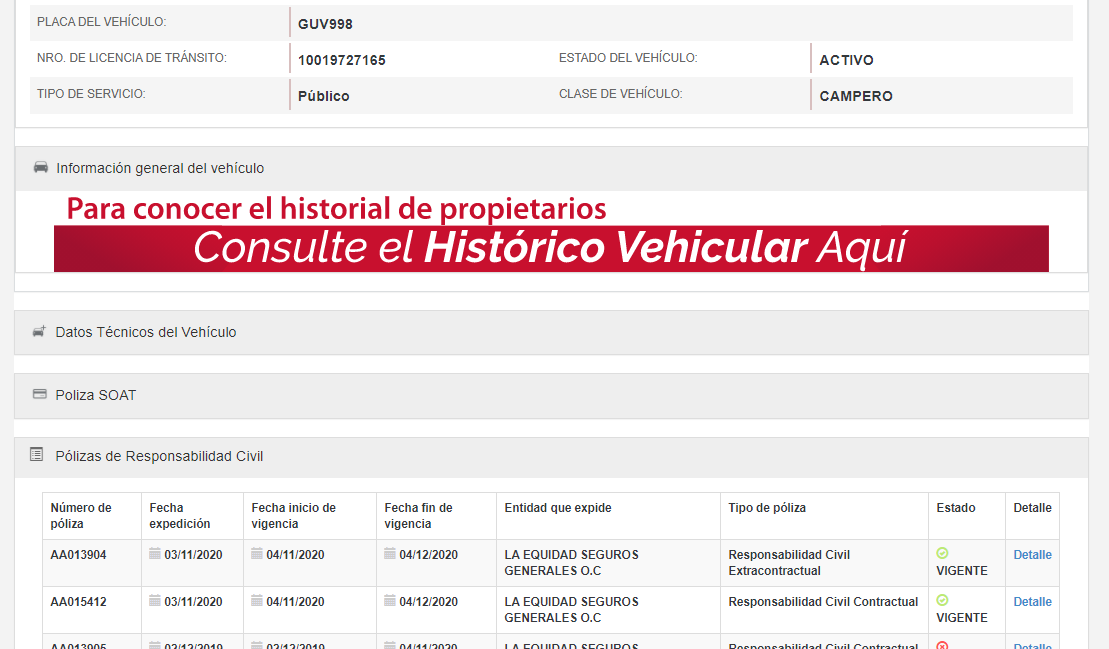The width and height of the screenshot is (1109, 649).
Task: Open Detalle link for policy AA015412
Action: [x=1032, y=602]
